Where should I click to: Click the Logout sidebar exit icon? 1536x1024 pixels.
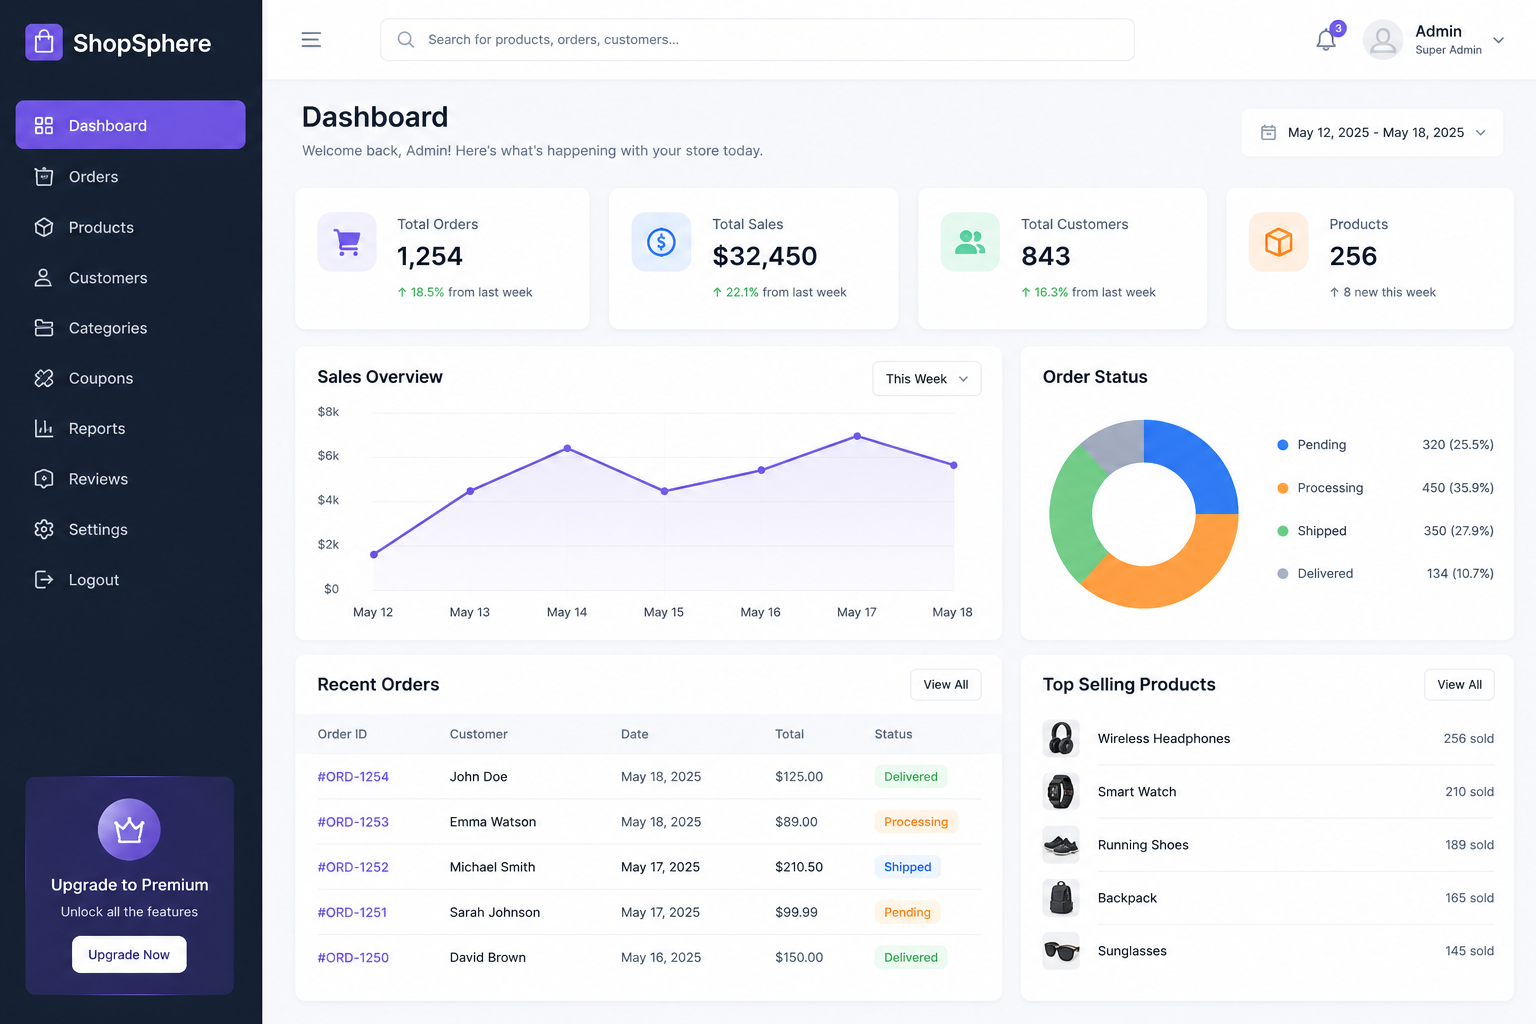[44, 580]
